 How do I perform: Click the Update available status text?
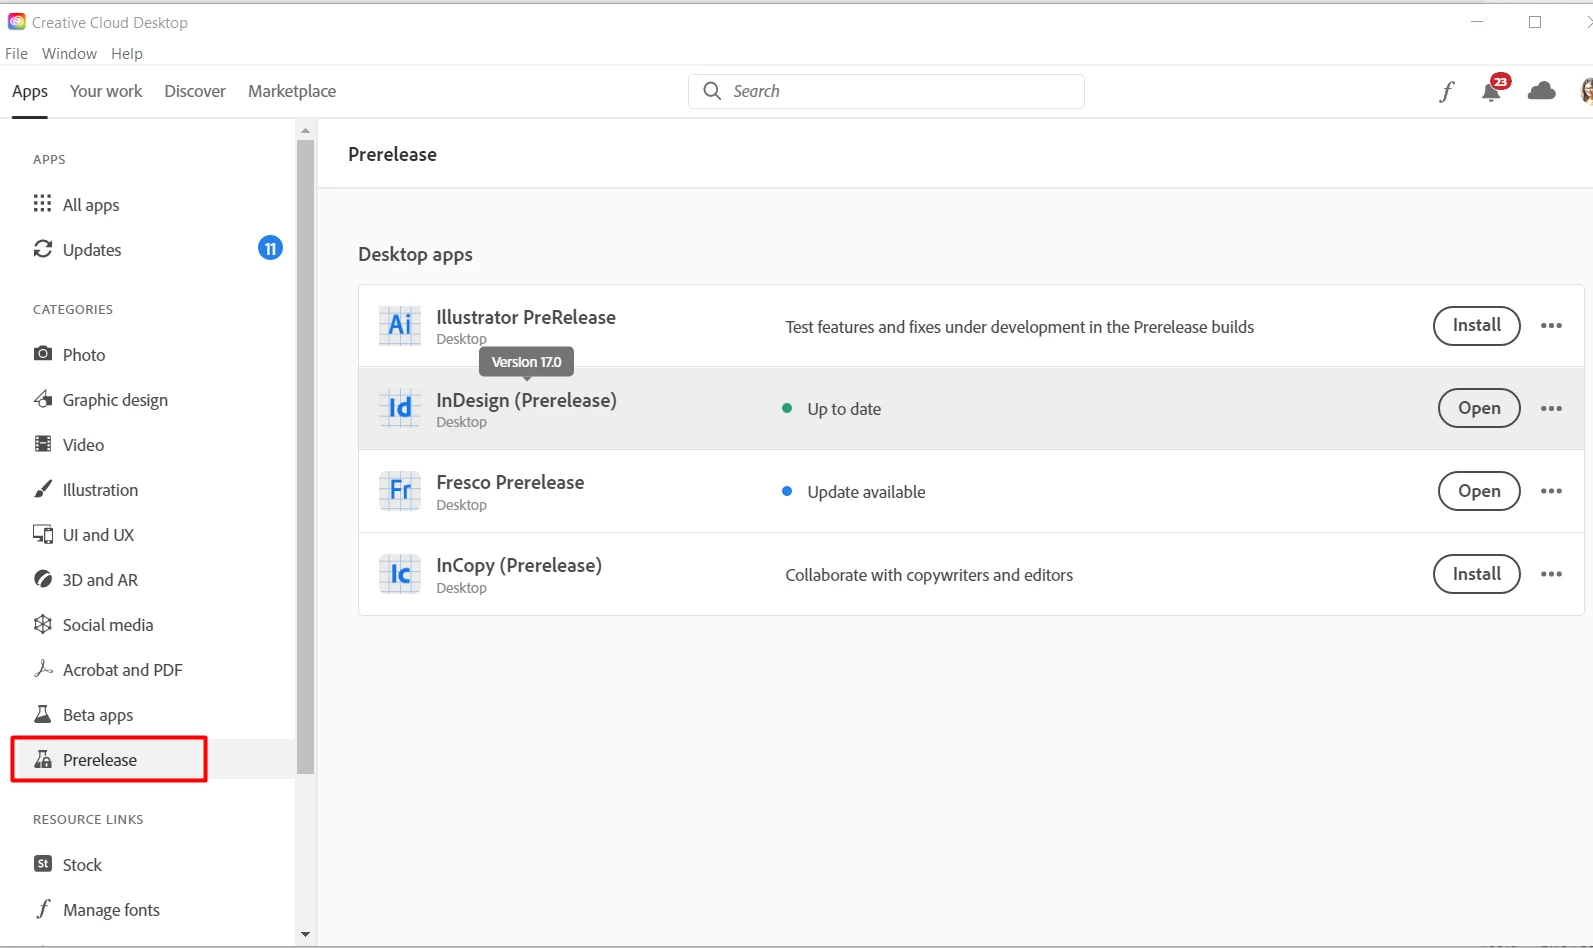click(866, 492)
